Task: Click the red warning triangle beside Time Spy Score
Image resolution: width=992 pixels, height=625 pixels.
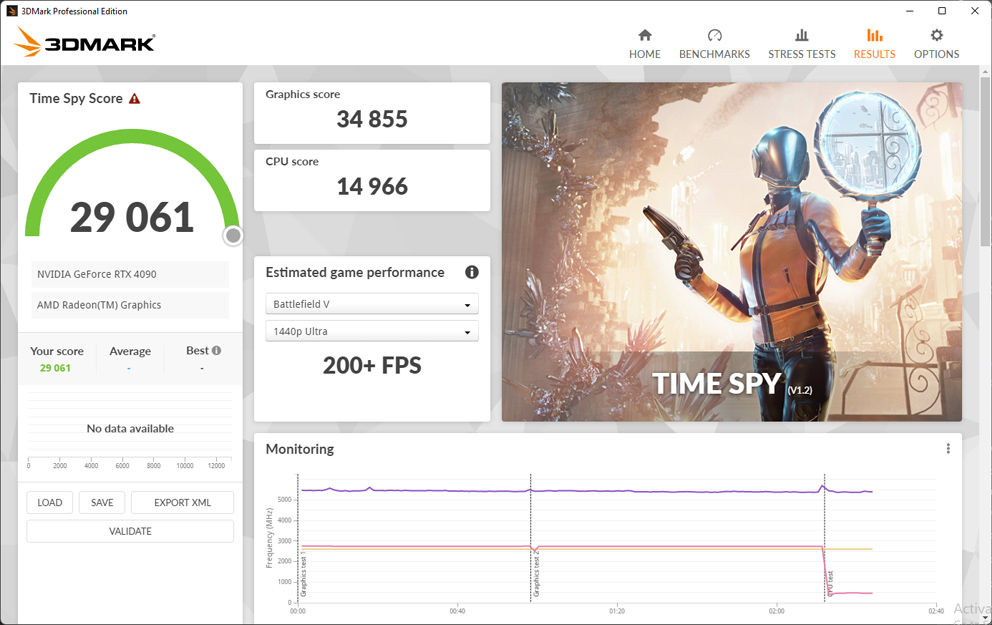Action: (x=134, y=99)
